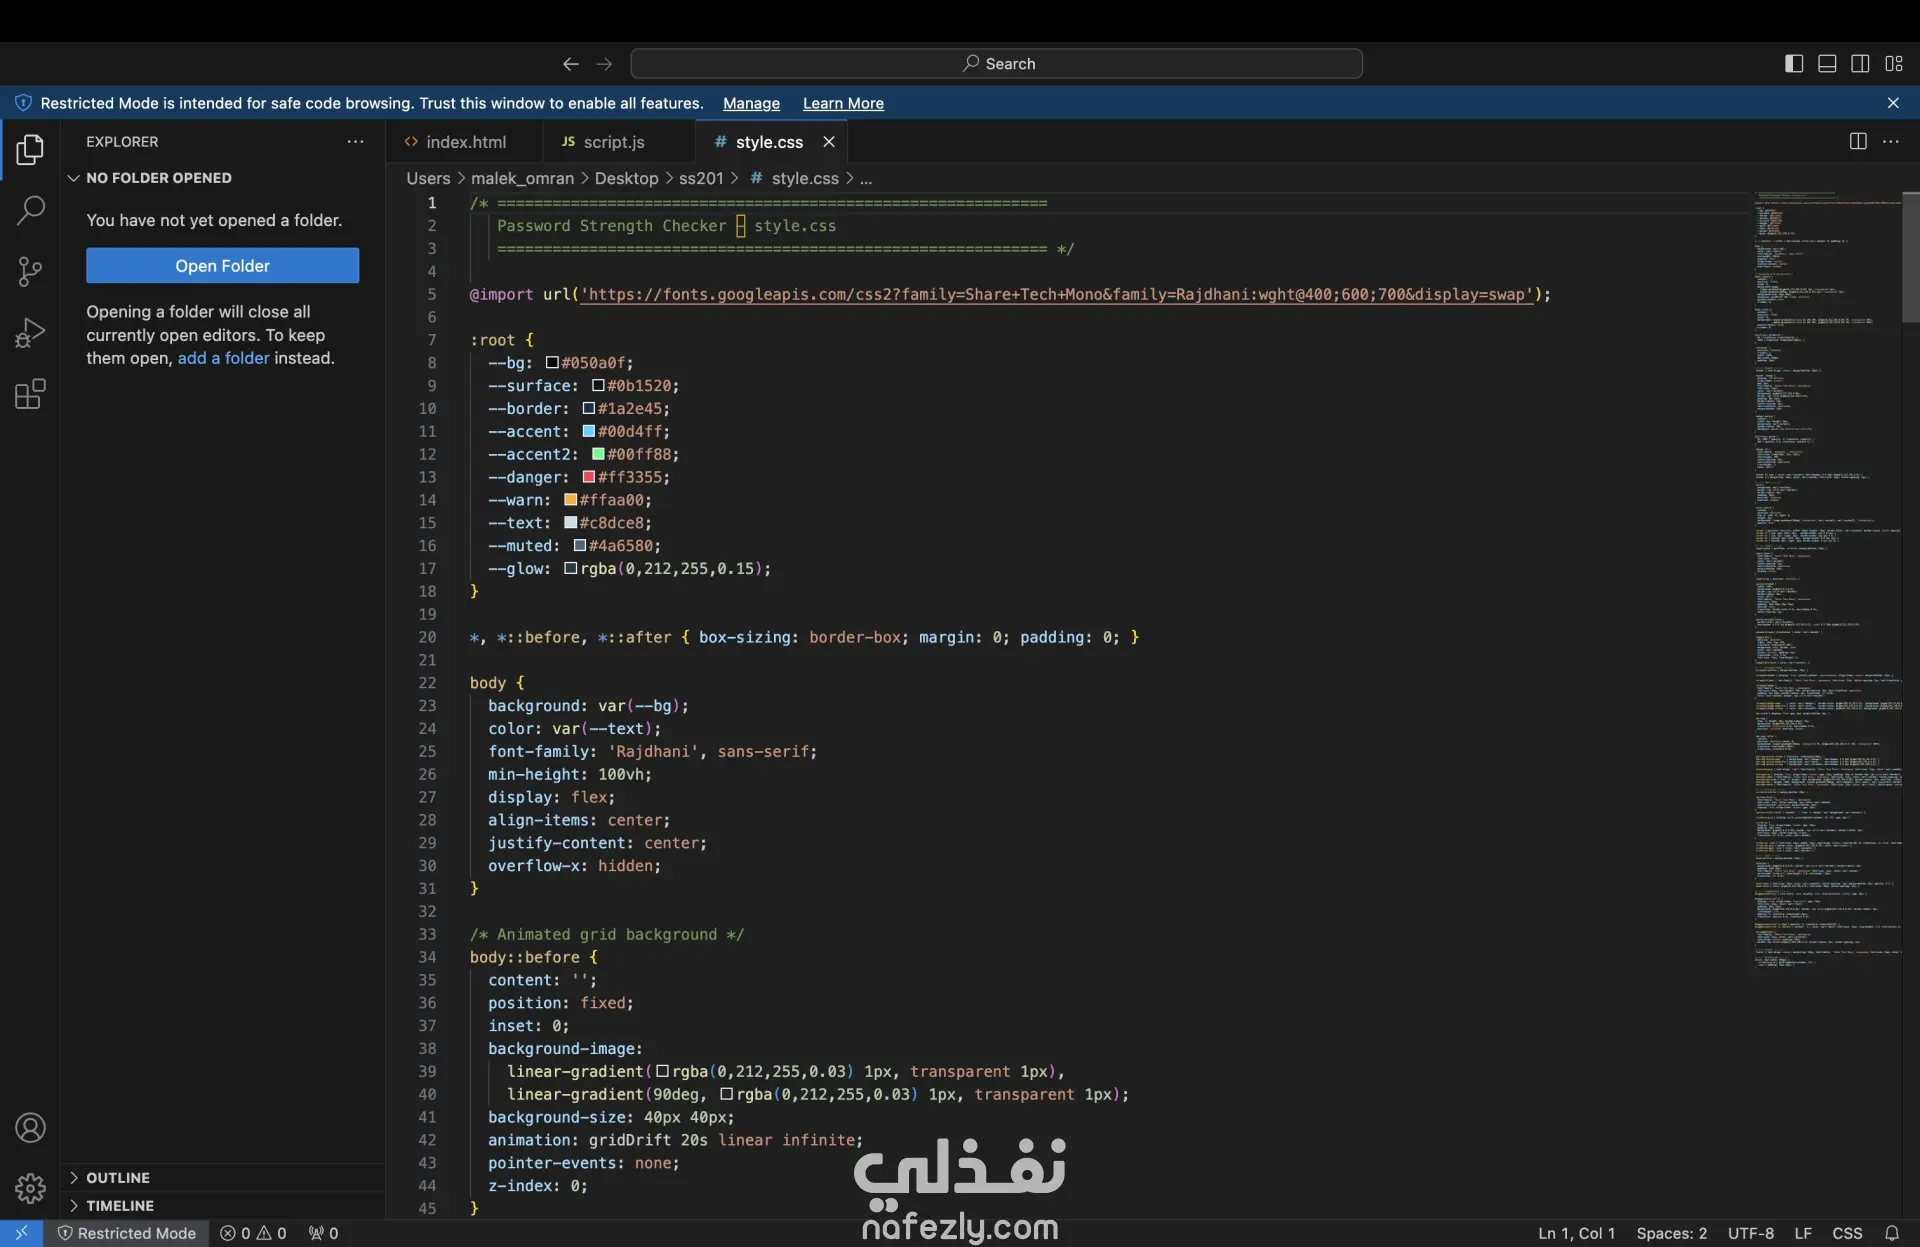Open editor More Actions ellipsis menu
Screen dimensions: 1920x1247
[x=1891, y=142]
